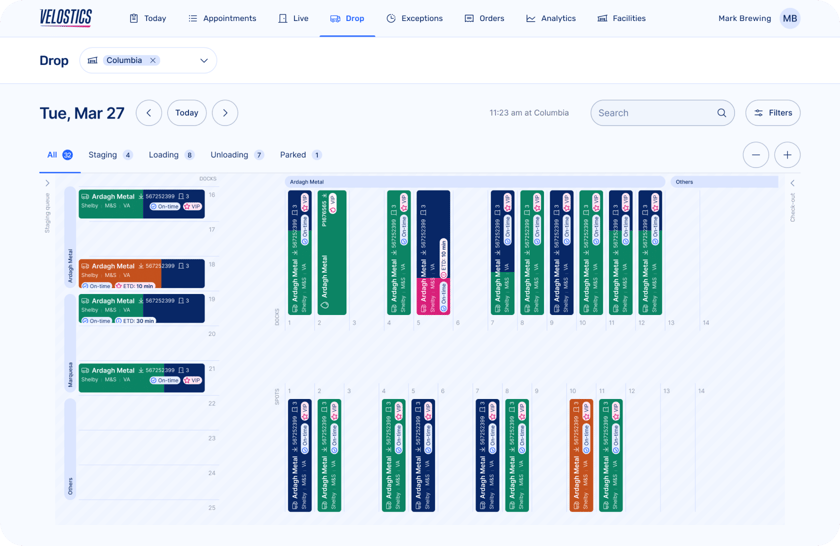Click the Others staging section label
The width and height of the screenshot is (840, 546).
pyautogui.click(x=70, y=449)
